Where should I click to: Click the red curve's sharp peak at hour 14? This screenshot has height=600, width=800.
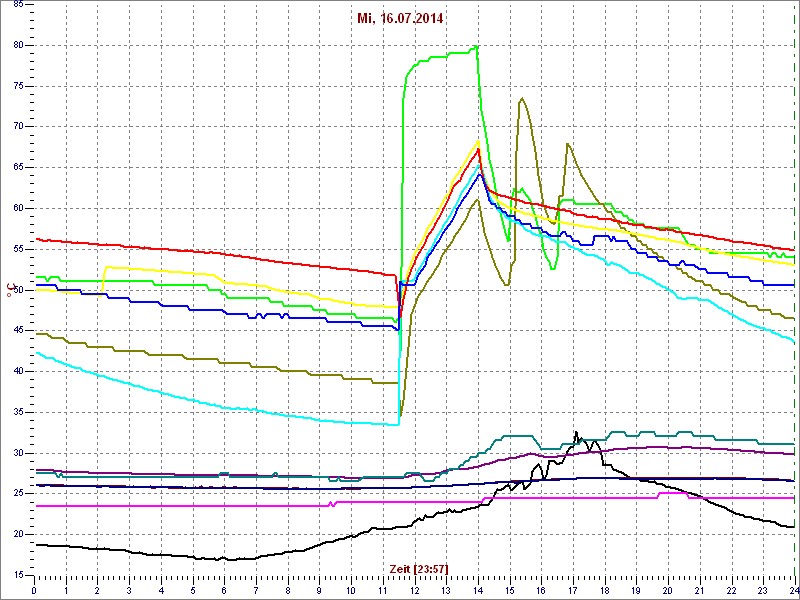pyautogui.click(x=479, y=150)
